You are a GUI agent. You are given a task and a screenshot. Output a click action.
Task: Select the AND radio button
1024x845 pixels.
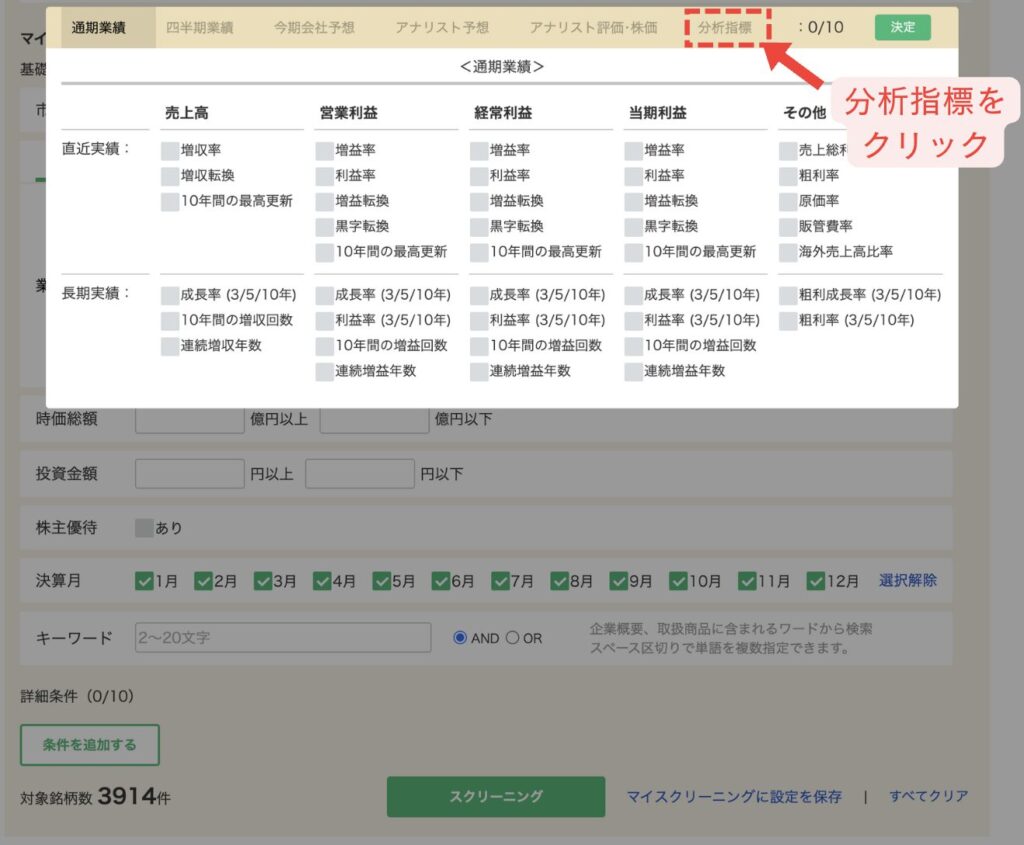(x=460, y=638)
